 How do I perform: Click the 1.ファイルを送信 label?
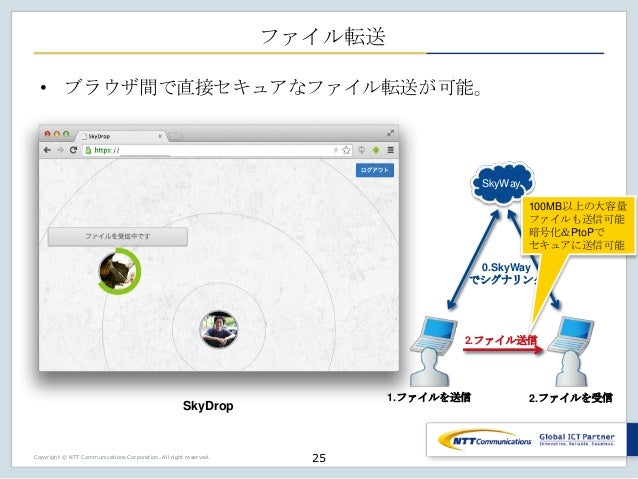point(428,397)
